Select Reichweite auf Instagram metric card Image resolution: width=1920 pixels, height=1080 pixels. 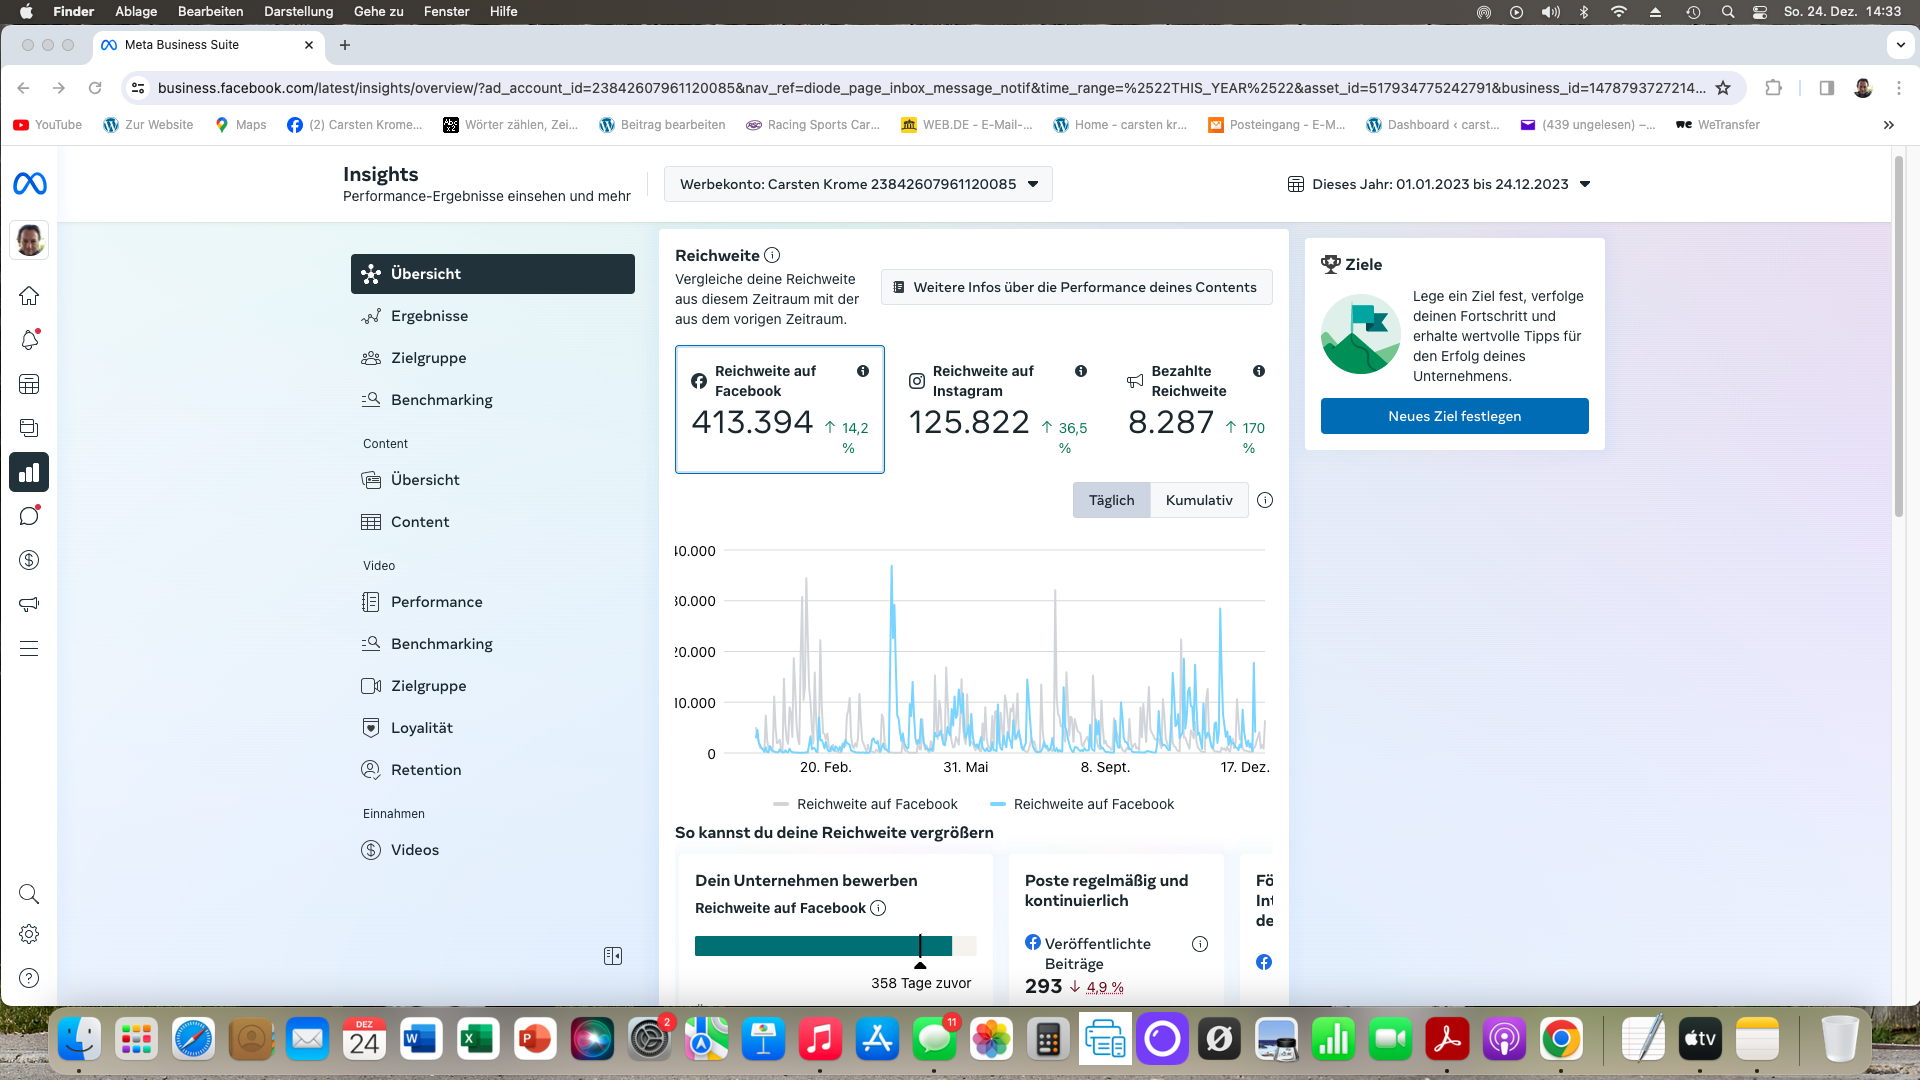click(x=998, y=409)
